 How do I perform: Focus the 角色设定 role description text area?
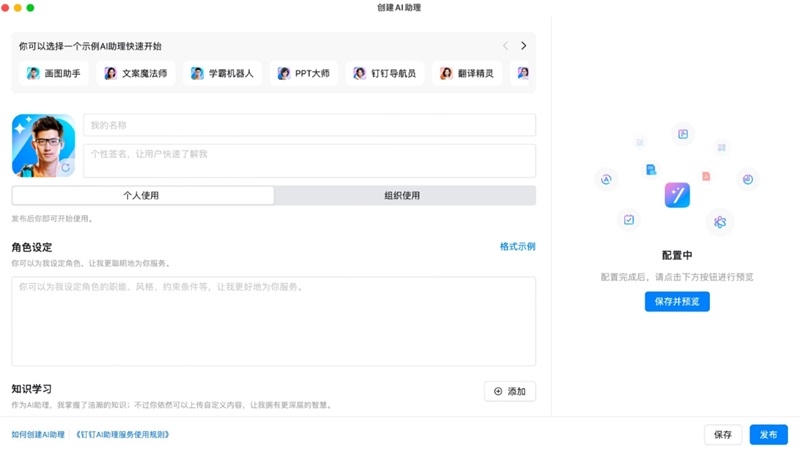click(273, 321)
